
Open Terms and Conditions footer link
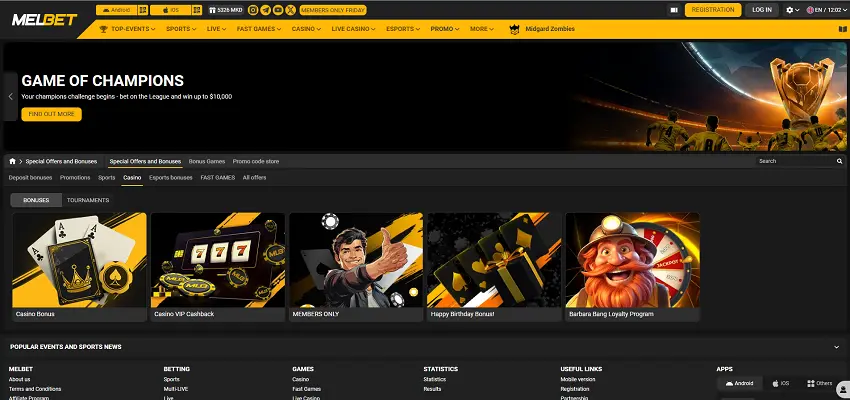pyautogui.click(x=35, y=389)
